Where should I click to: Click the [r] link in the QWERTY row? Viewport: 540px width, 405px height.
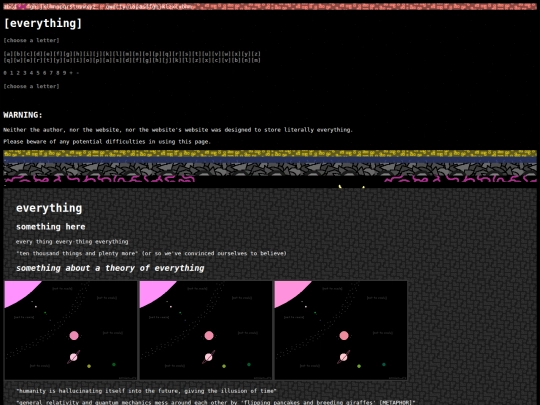pyautogui.click(x=38, y=60)
